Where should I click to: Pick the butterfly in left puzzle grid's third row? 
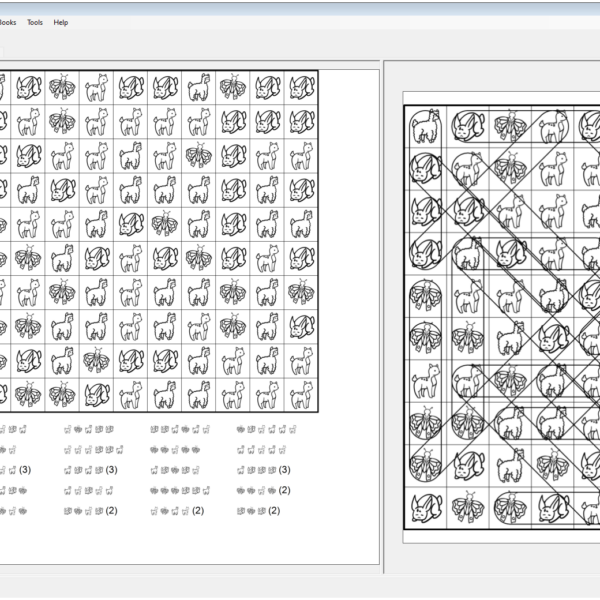[x=198, y=156]
